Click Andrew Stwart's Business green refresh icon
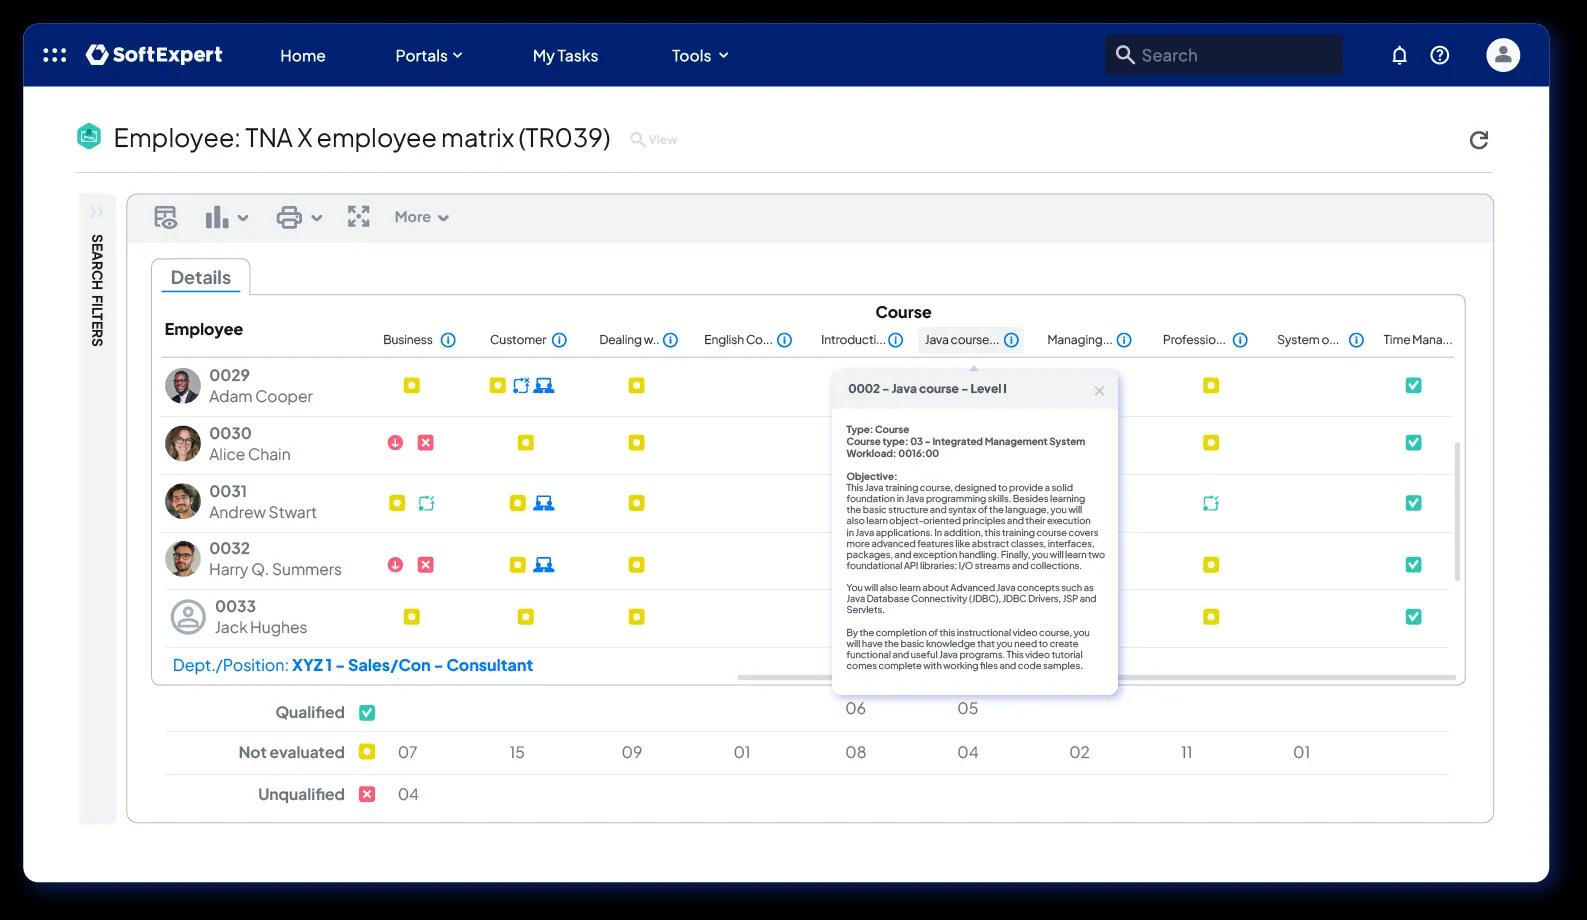Image resolution: width=1587 pixels, height=920 pixels. point(426,503)
